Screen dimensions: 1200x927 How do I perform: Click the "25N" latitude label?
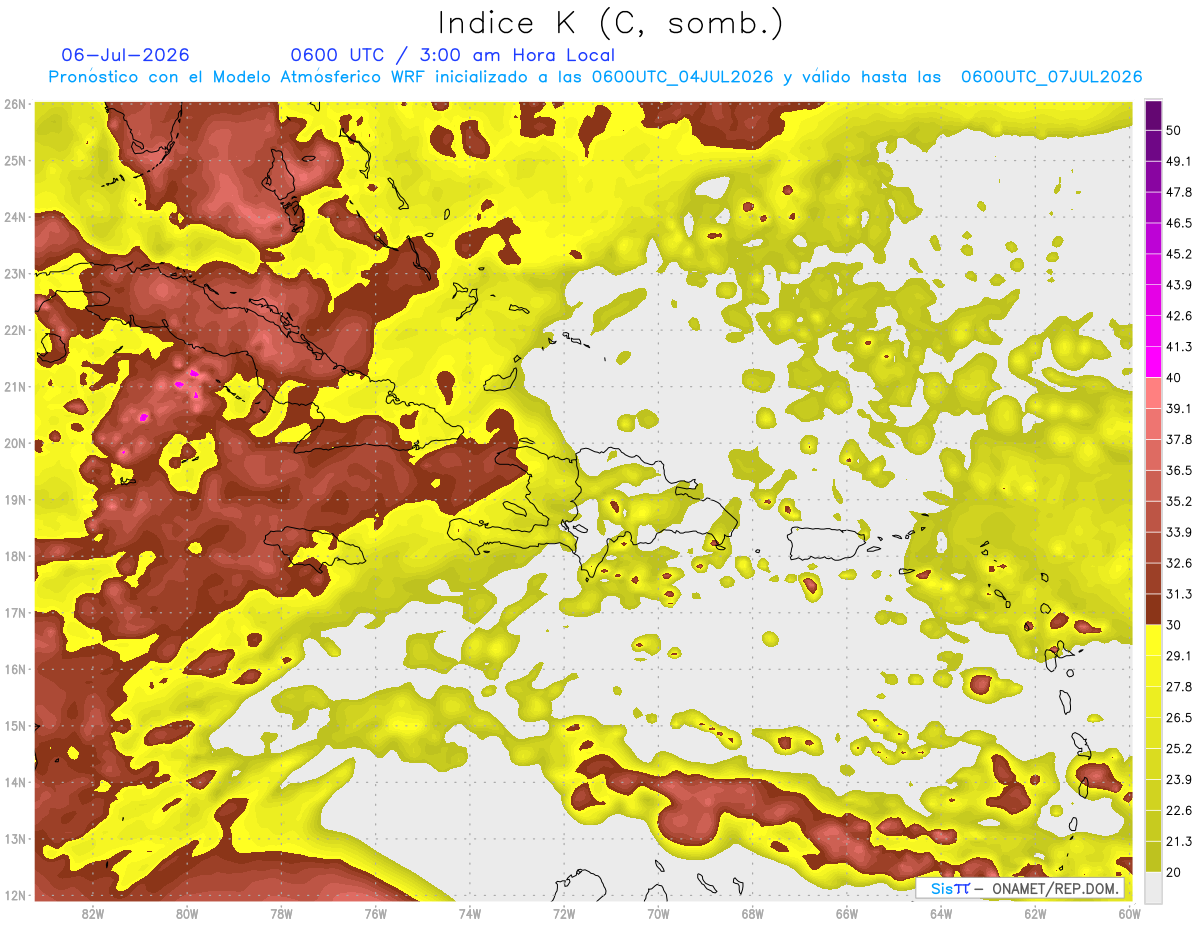pos(15,161)
